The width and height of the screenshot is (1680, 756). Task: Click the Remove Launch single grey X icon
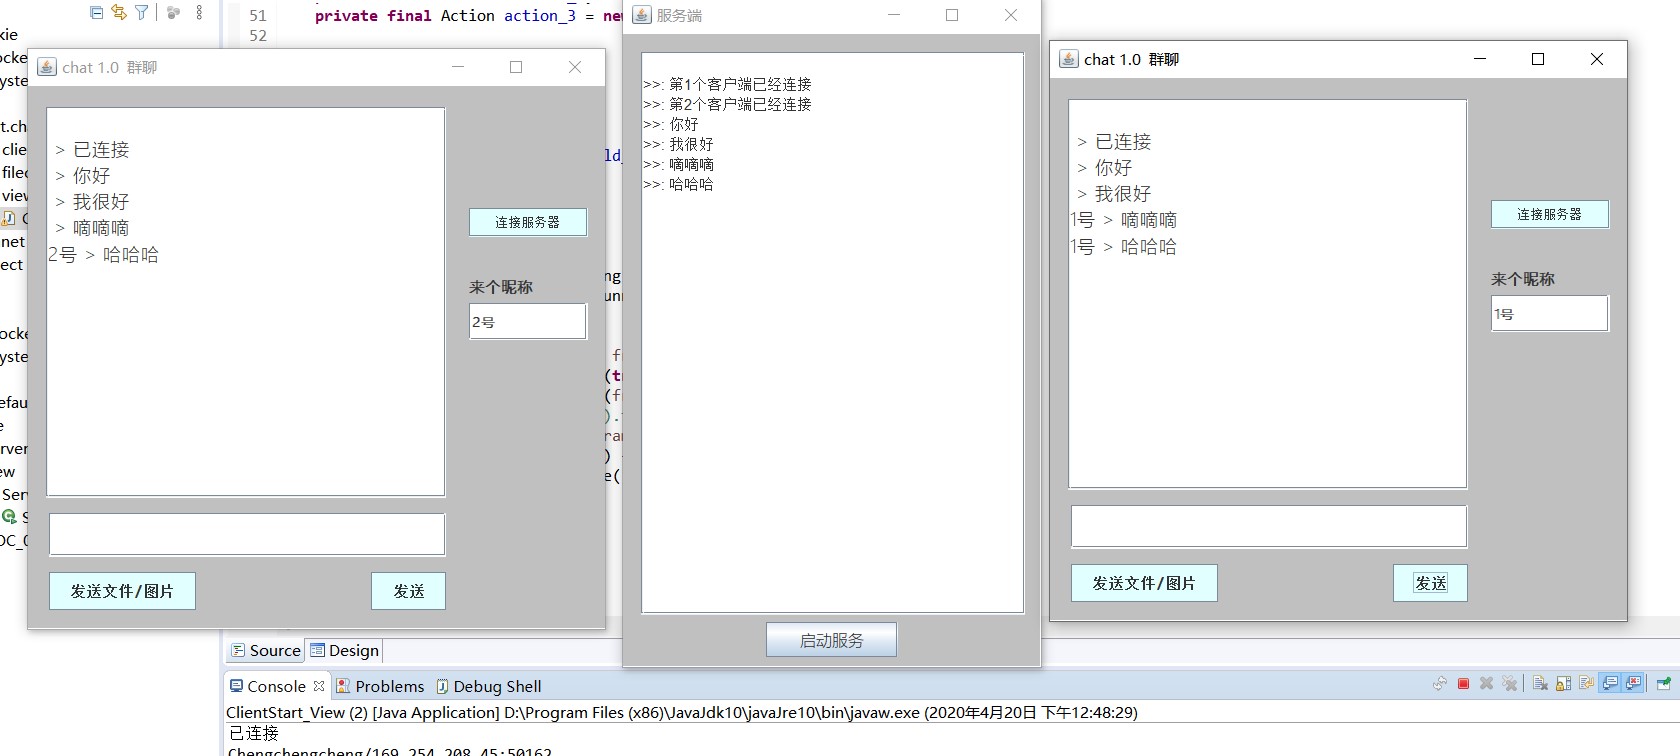(1486, 684)
